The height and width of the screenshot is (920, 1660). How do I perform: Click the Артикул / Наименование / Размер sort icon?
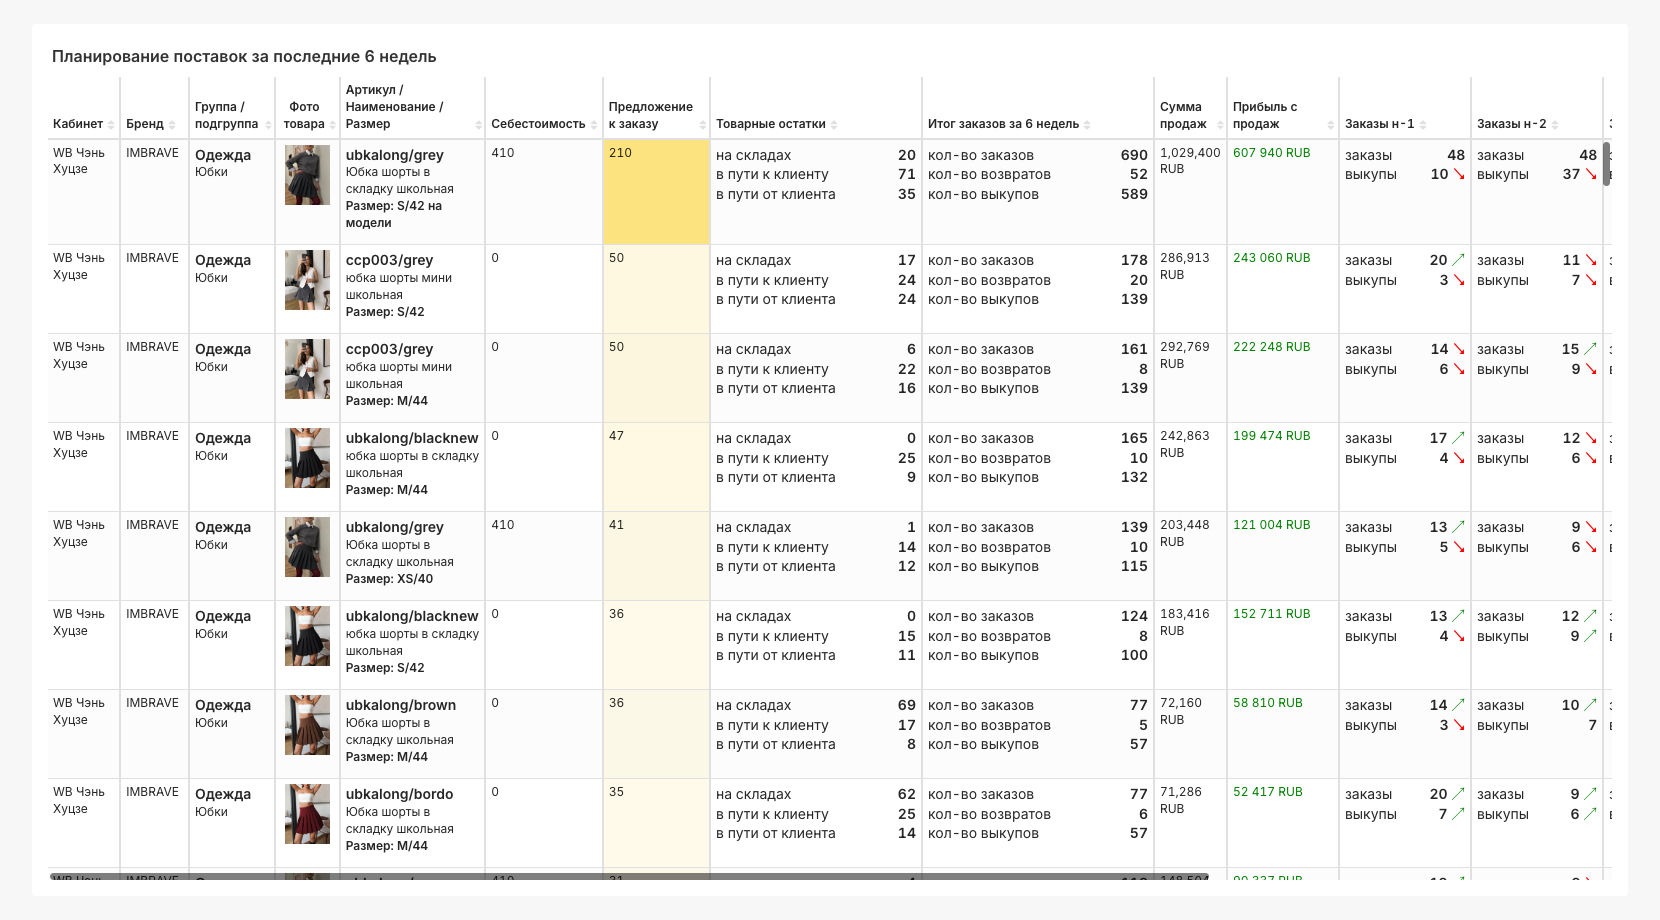pyautogui.click(x=478, y=125)
